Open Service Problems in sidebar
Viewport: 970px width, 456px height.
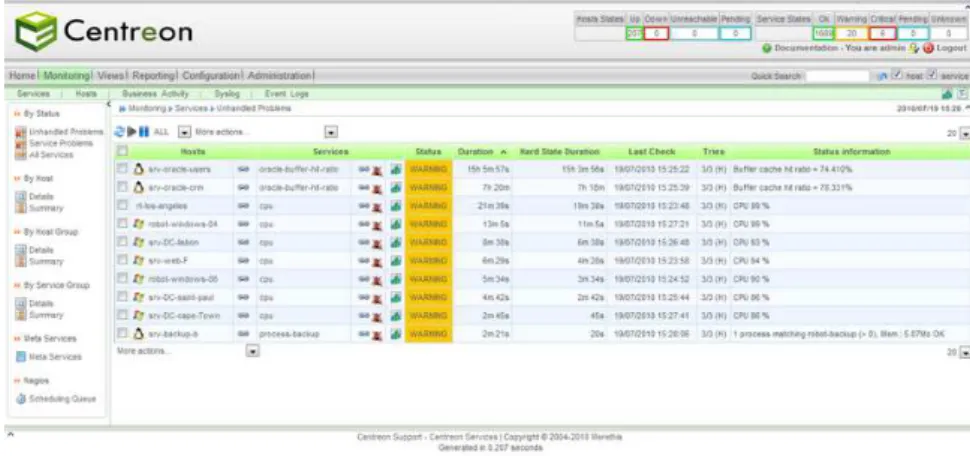point(61,143)
